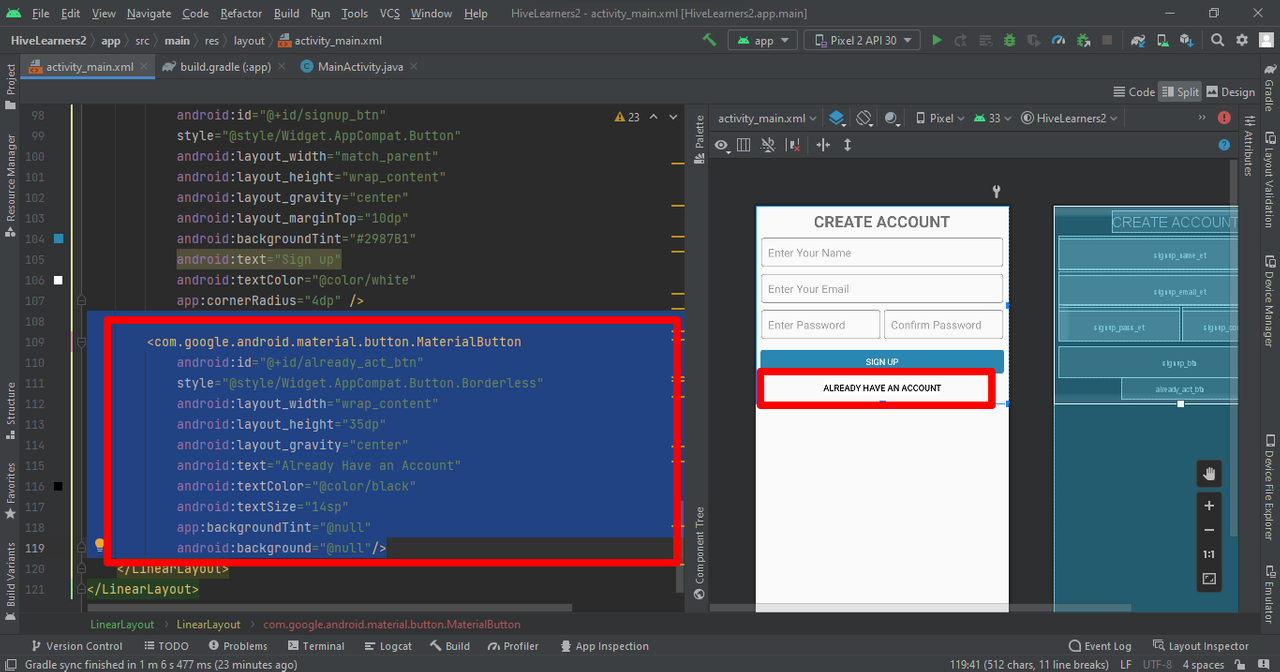Click the yellow lightbulb quick-fix icon
This screenshot has height=672, width=1280.
pos(100,545)
